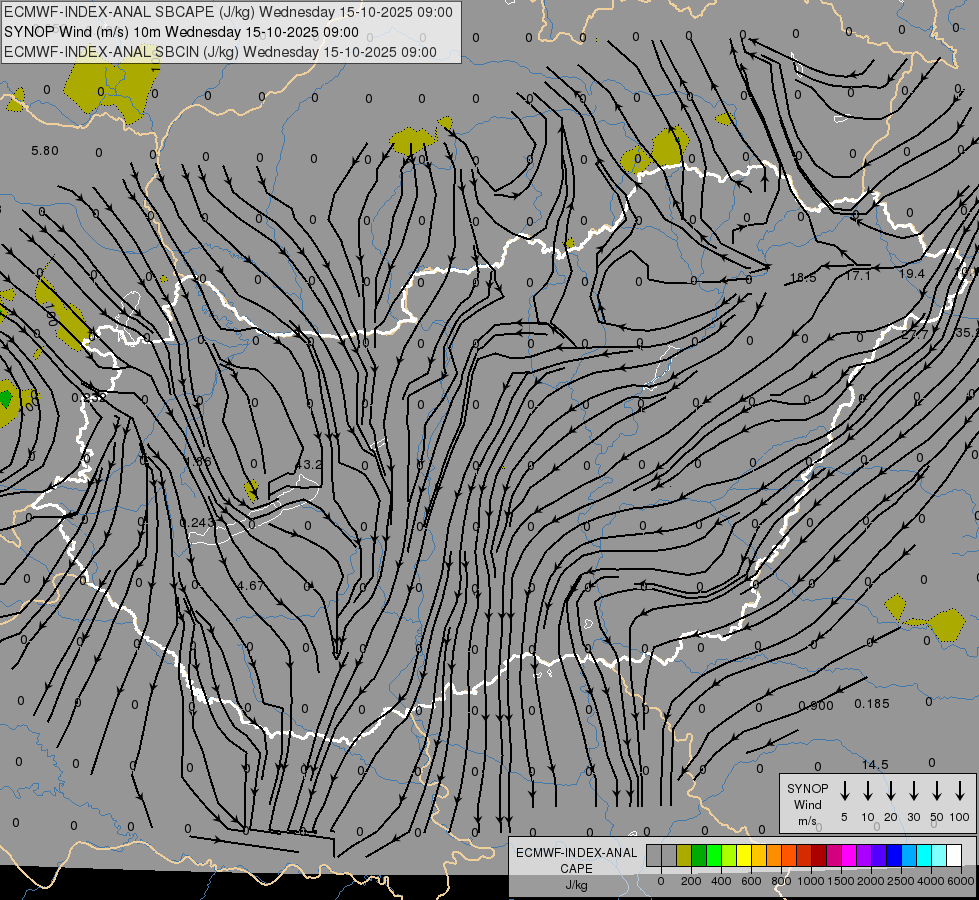Select the pure blue CAPE legend swatch
The width and height of the screenshot is (979, 900).
894,855
